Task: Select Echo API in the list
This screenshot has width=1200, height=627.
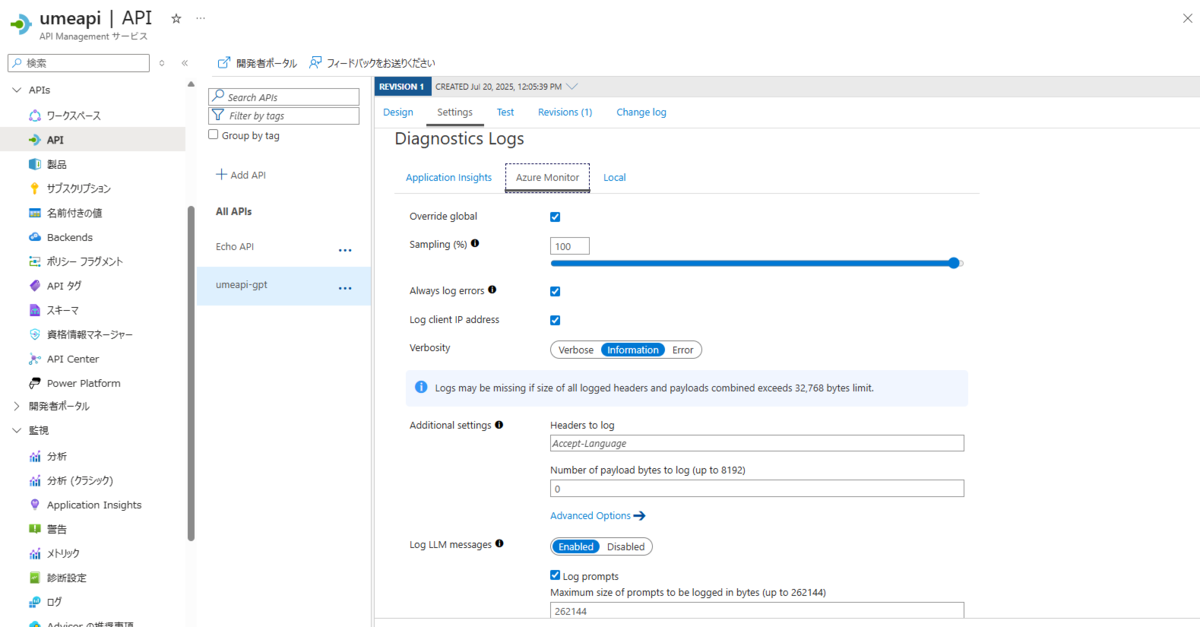Action: [x=235, y=246]
